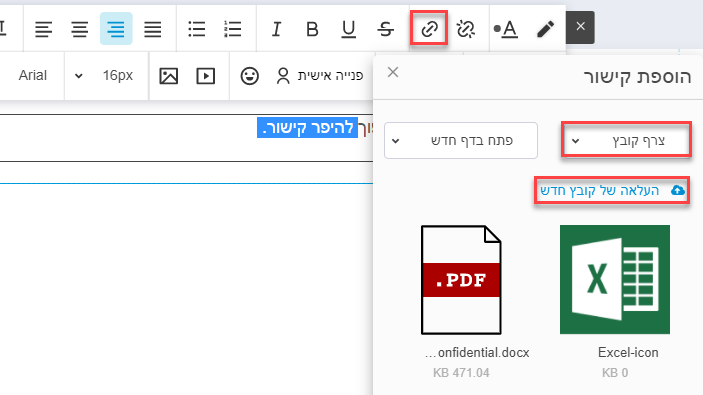The width and height of the screenshot is (703, 395).
Task: Close the editor toolbar with X
Action: [x=580, y=27]
